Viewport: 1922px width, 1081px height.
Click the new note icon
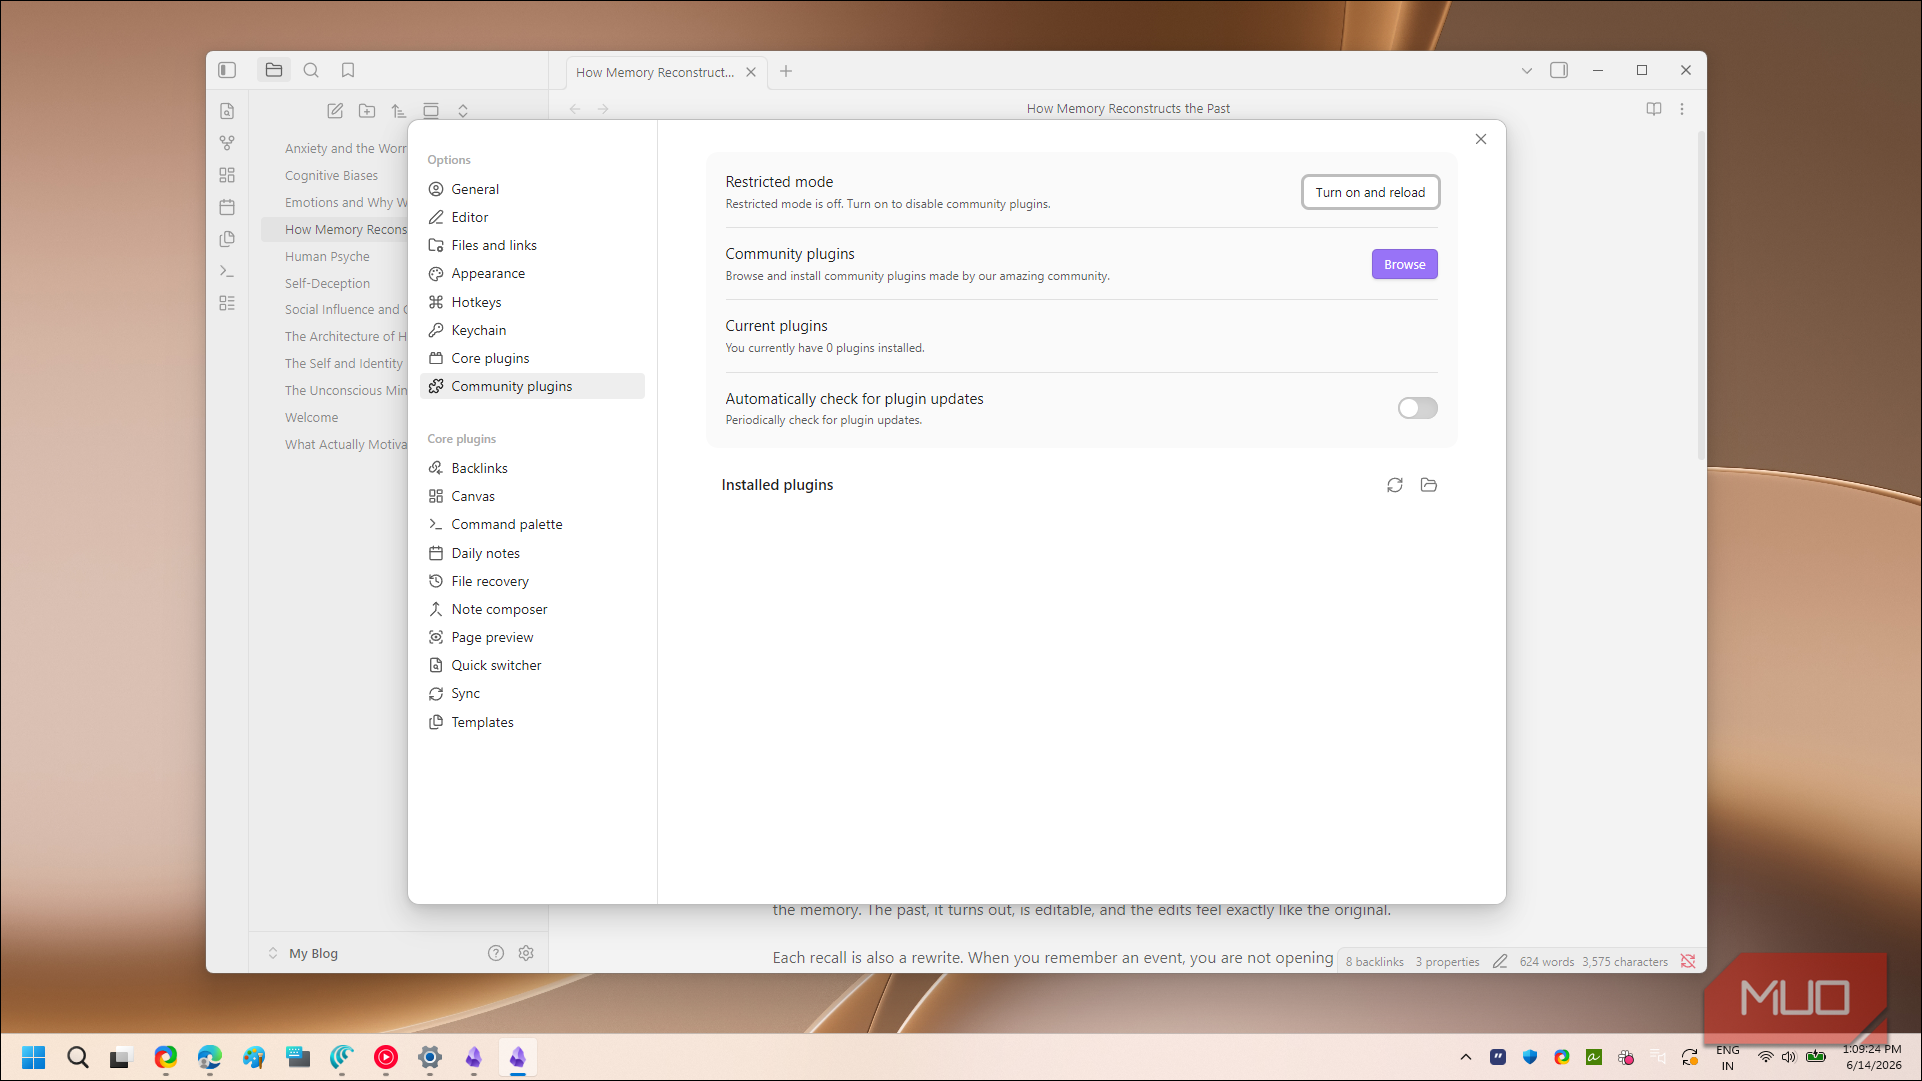(335, 111)
